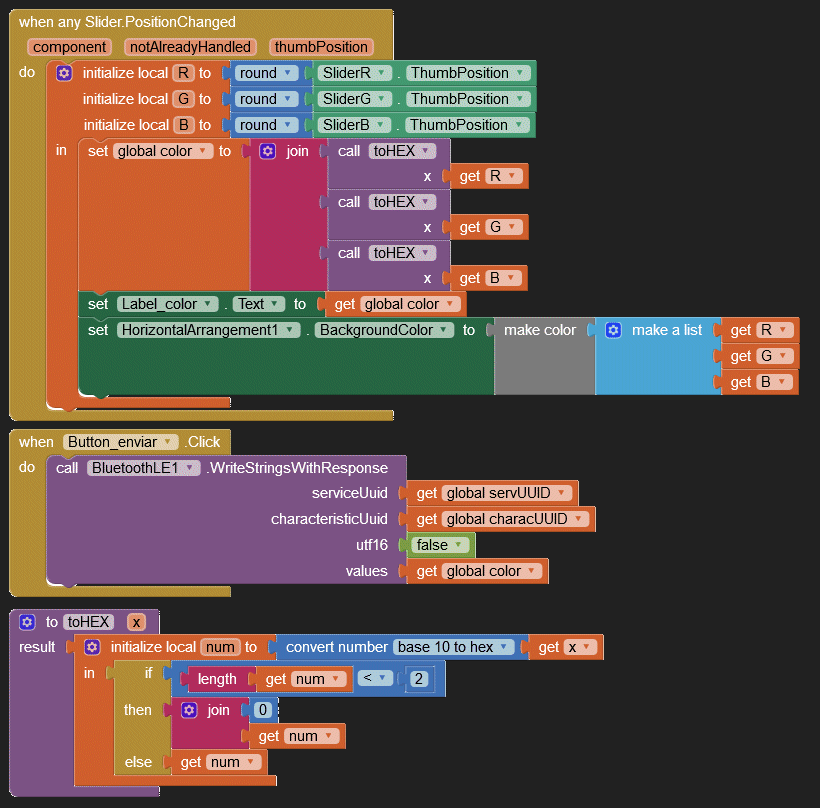The height and width of the screenshot is (808, 820).
Task: Click the gear icon on initialize local num block
Action: click(92, 647)
